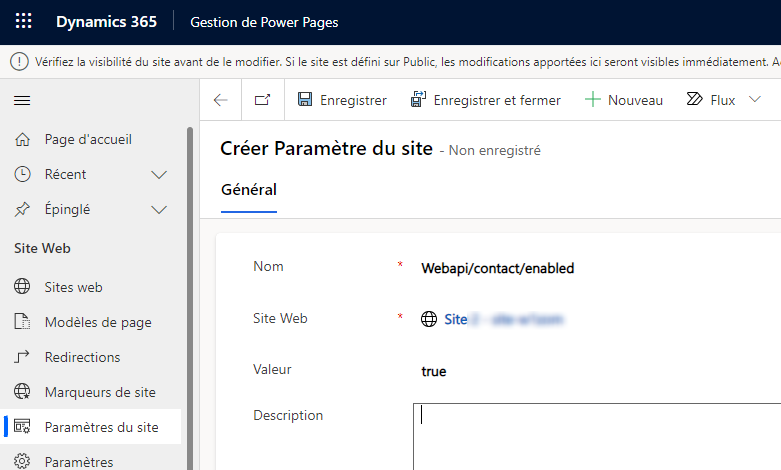Click the visibility warning notification text
Image resolution: width=781 pixels, height=470 pixels.
[x=407, y=62]
